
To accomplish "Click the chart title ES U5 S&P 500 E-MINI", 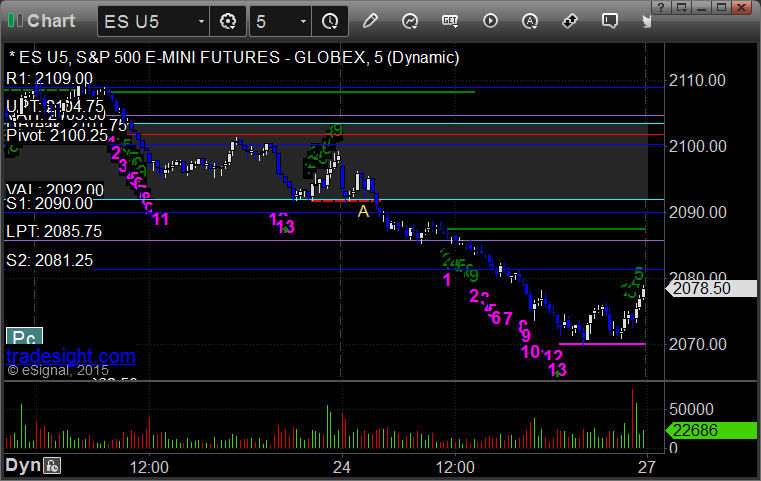I will (234, 57).
